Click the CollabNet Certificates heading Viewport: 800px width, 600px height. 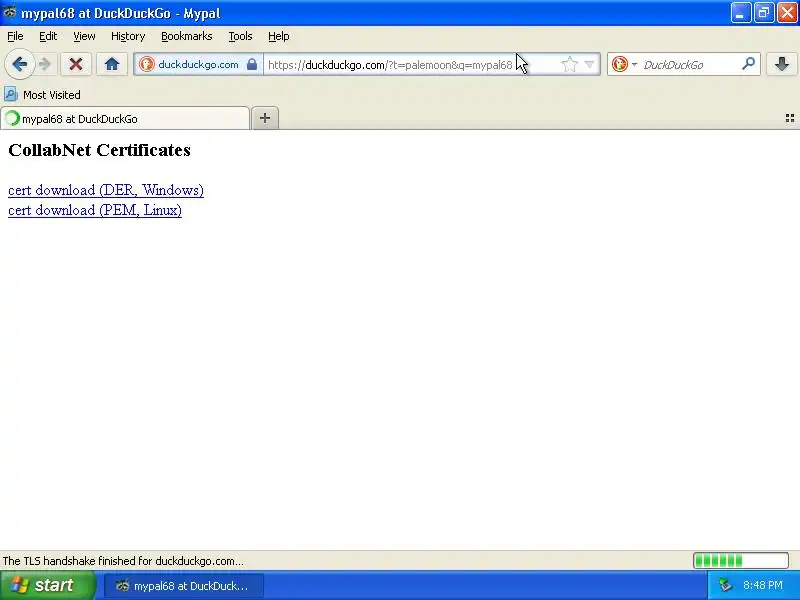tap(99, 150)
